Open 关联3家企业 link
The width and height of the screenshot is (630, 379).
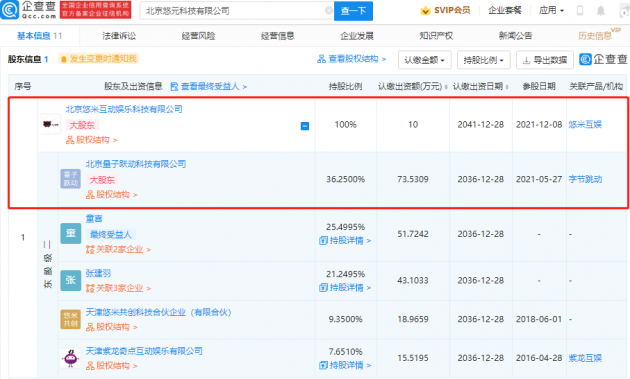pos(119,288)
